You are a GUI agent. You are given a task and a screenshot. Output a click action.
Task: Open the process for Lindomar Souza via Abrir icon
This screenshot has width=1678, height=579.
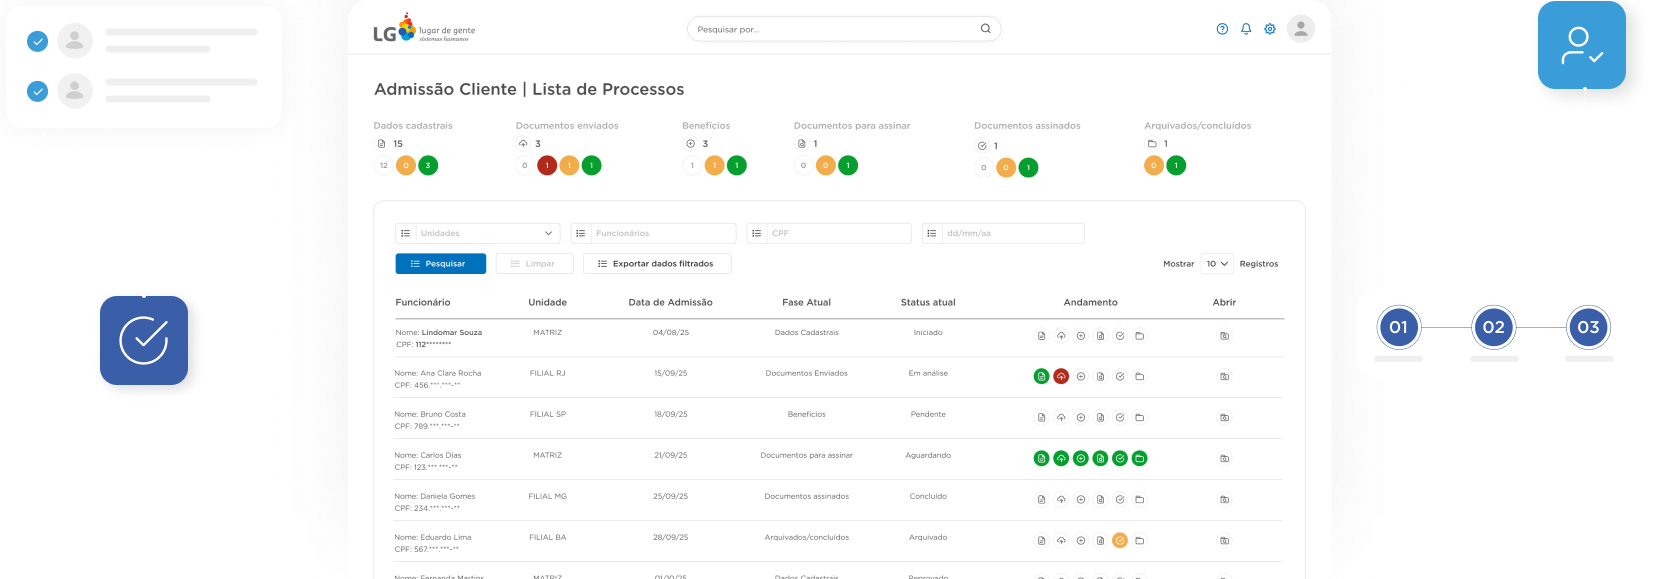coord(1224,336)
